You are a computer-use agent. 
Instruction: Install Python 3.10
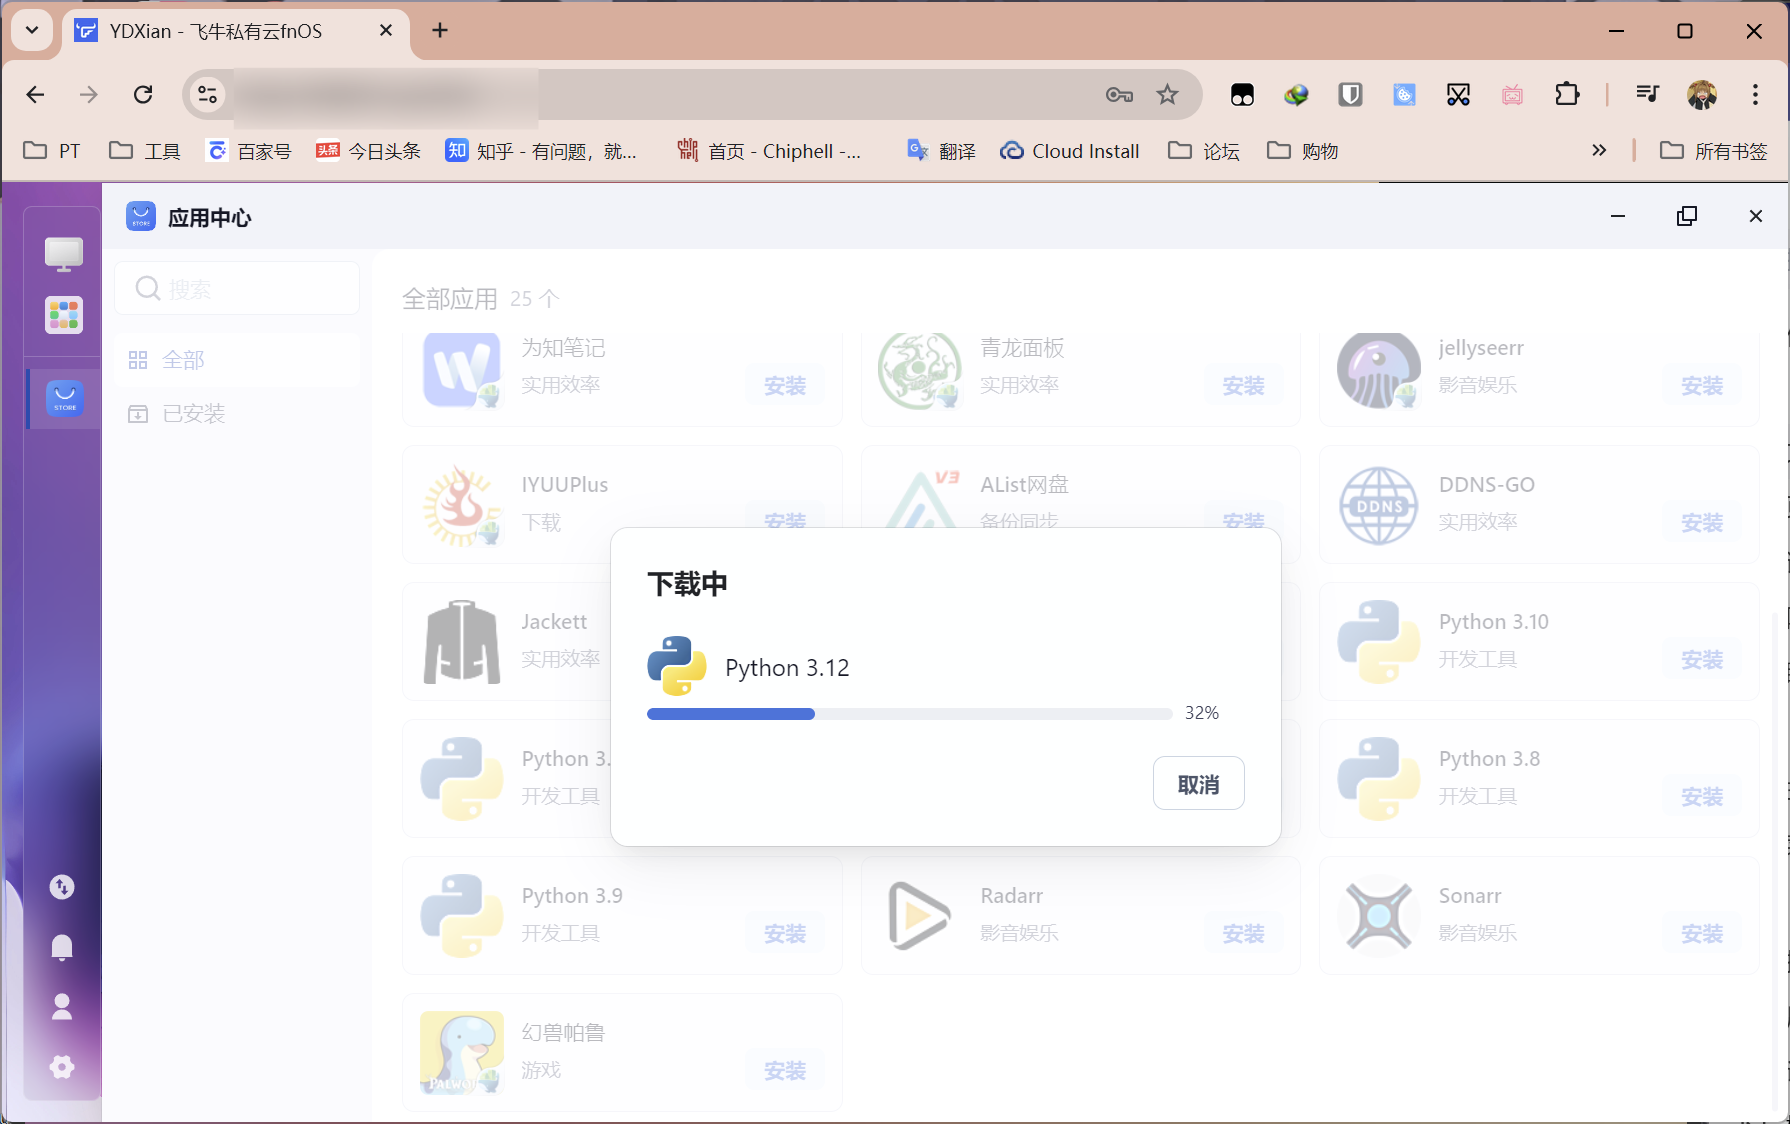(x=1702, y=660)
